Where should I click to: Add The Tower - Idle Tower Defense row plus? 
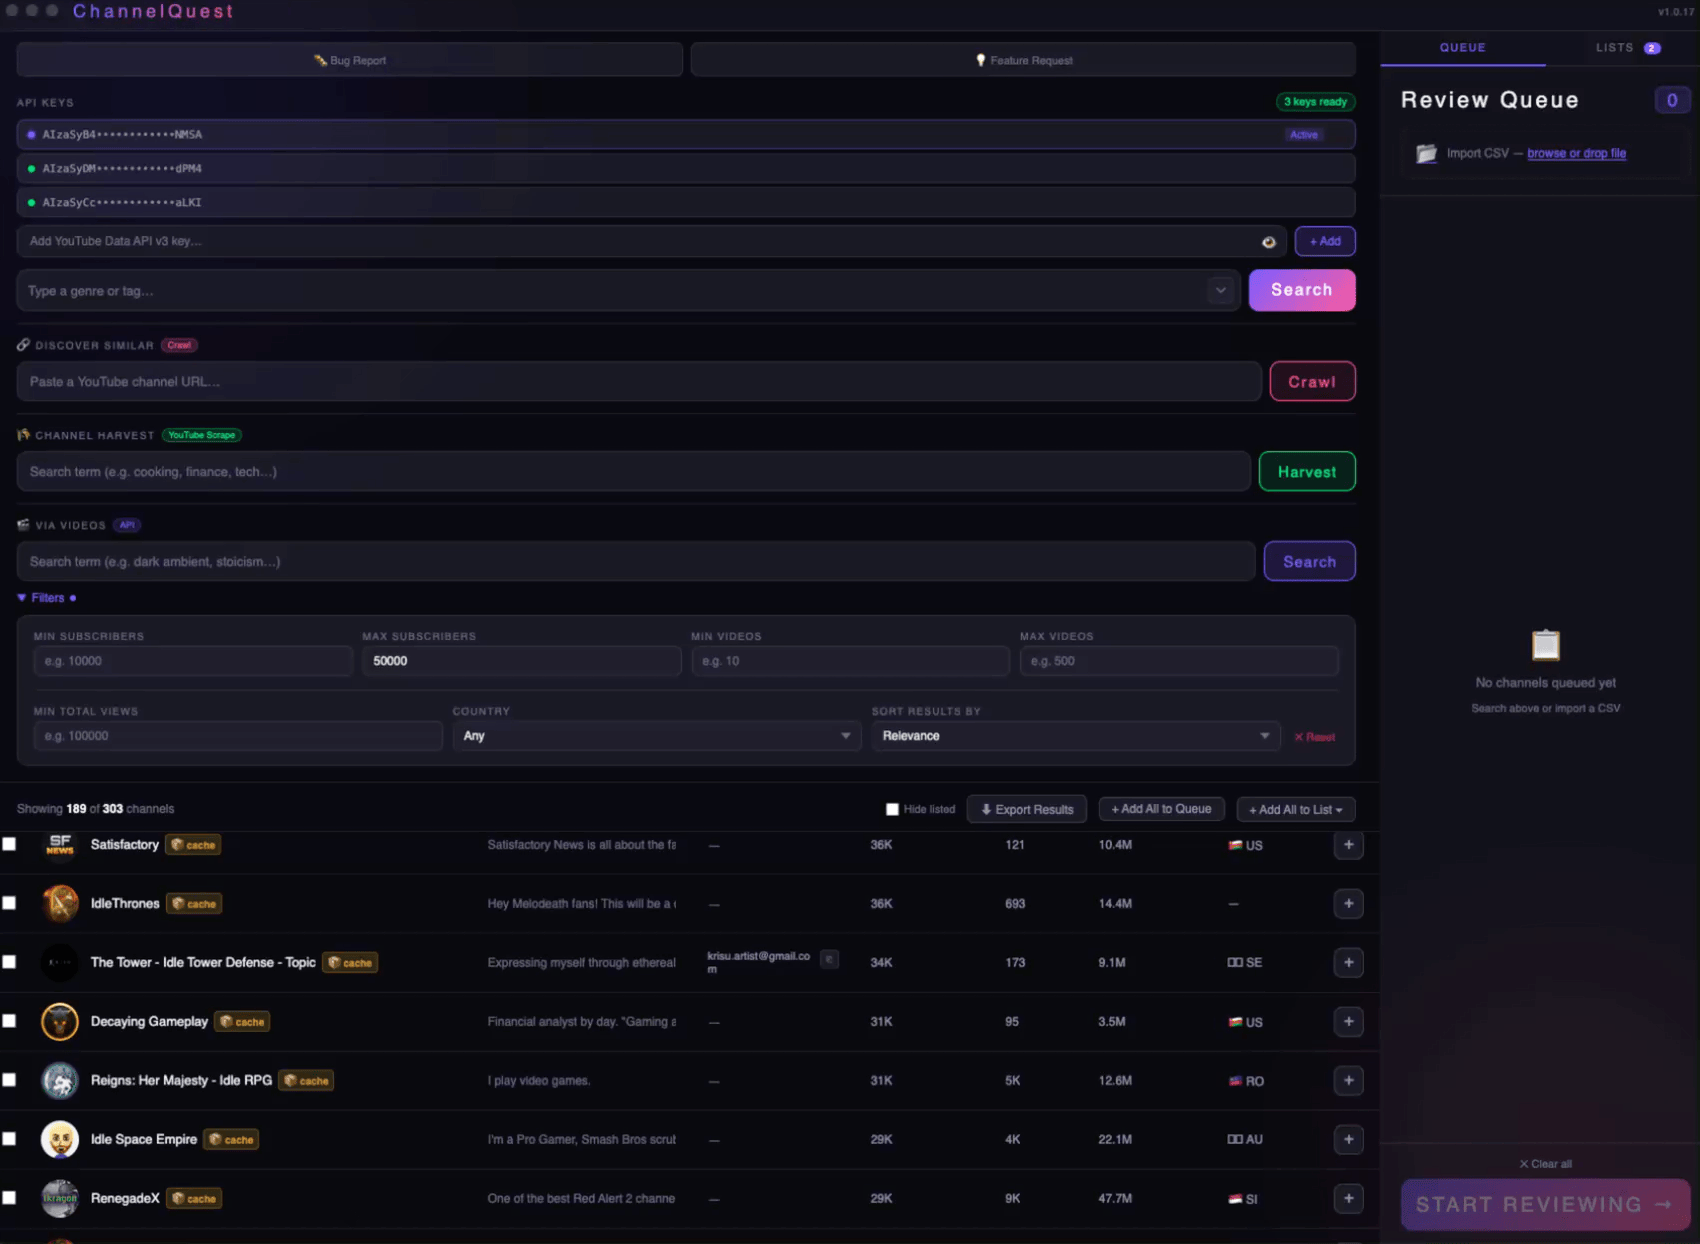1348,963
